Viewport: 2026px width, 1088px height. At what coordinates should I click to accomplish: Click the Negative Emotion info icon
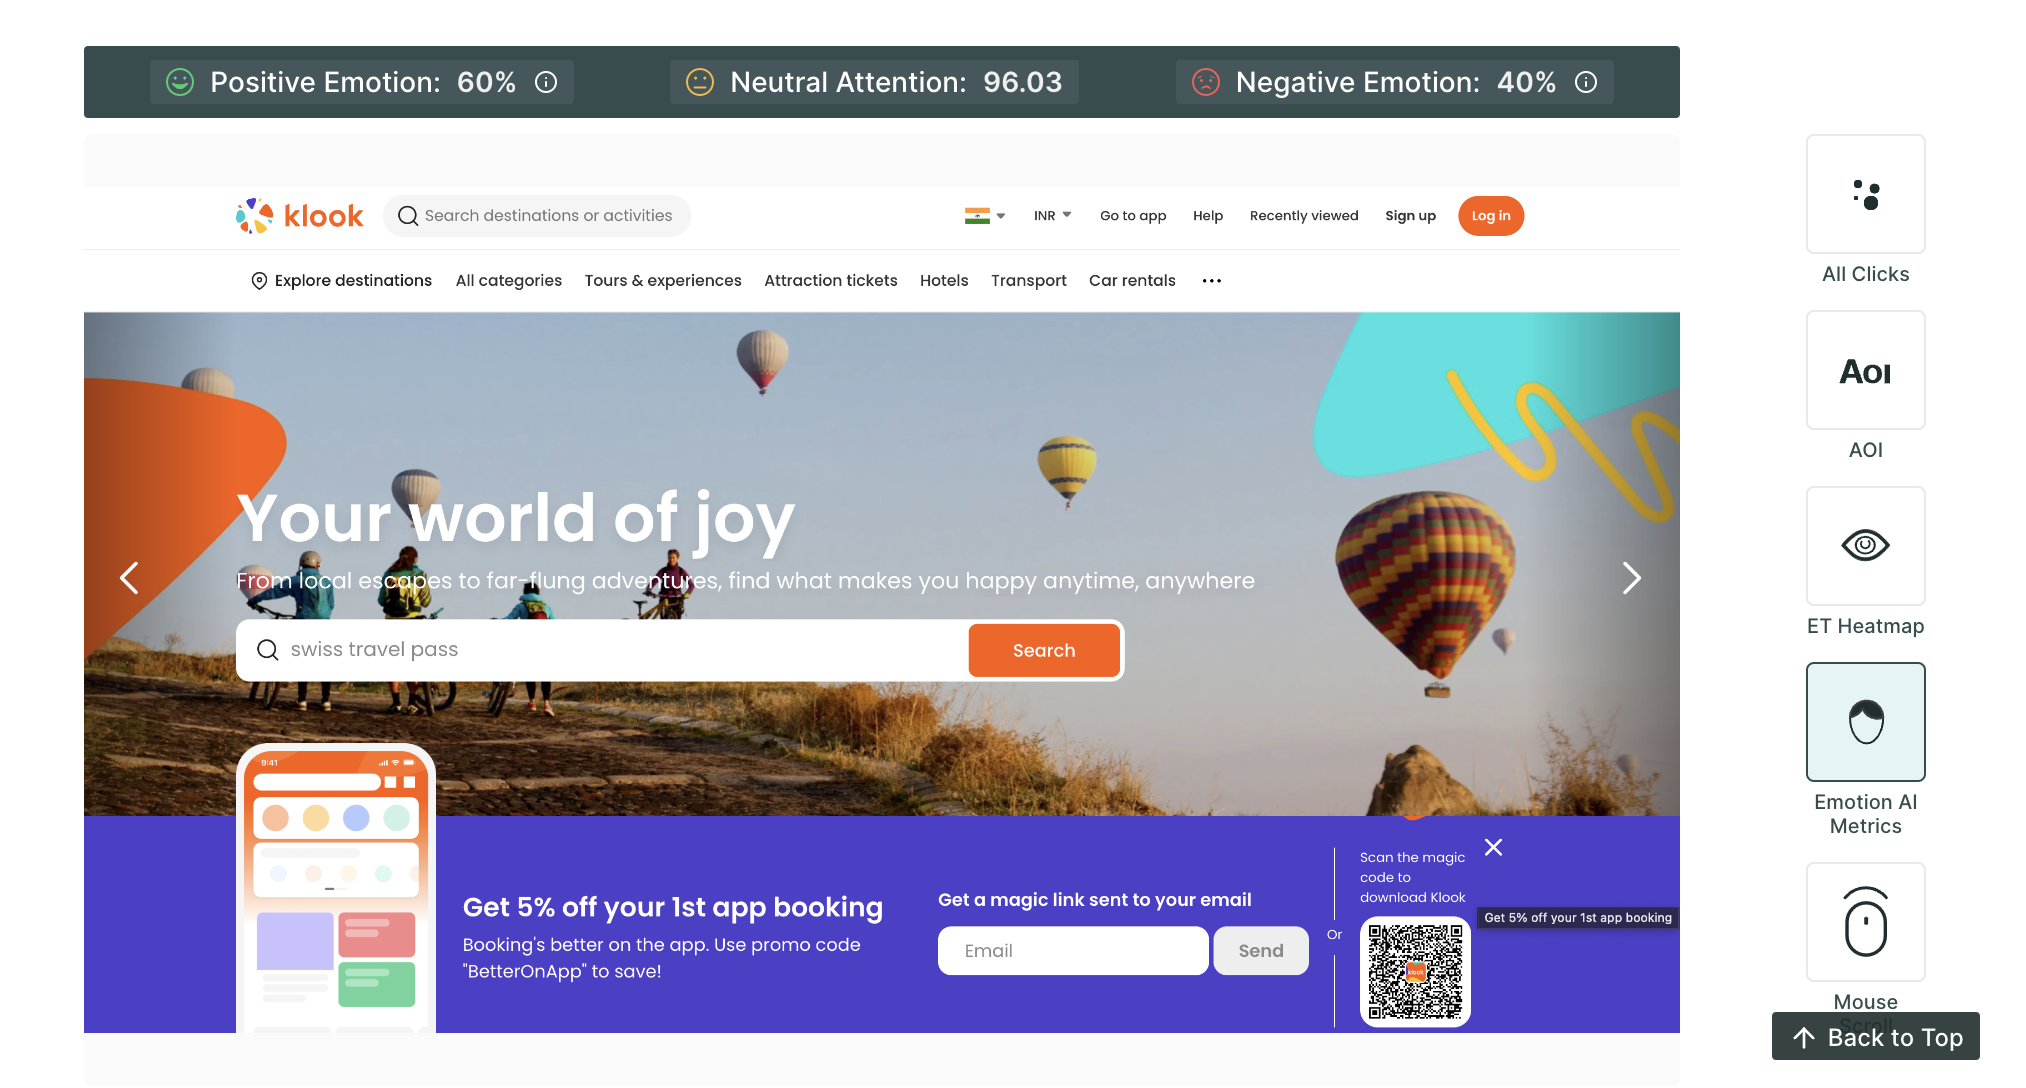1586,82
